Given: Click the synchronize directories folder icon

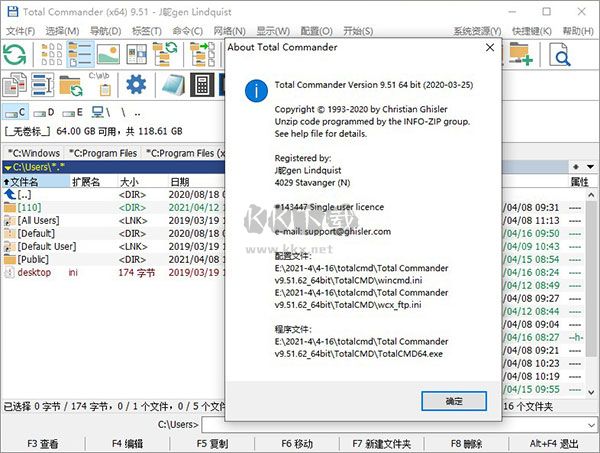Looking at the screenshot, I should pyautogui.click(x=71, y=85).
